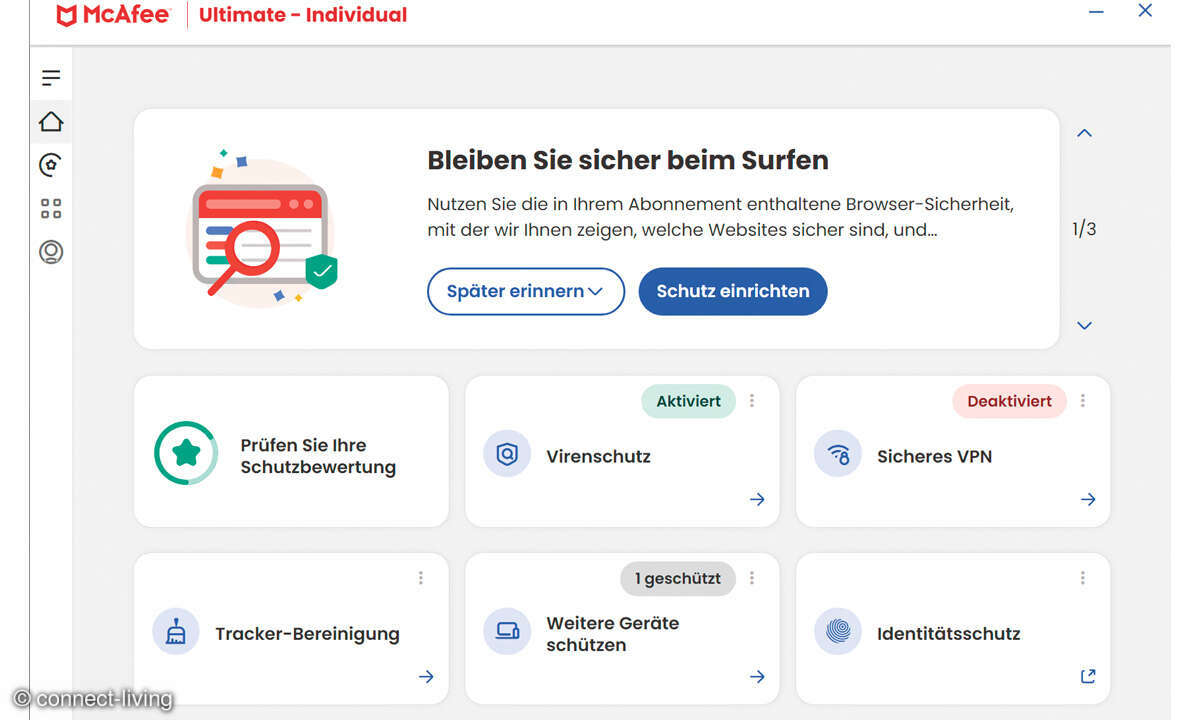Select the Sicheres VPN label
Screen dimensions: 1200x720
tap(934, 456)
